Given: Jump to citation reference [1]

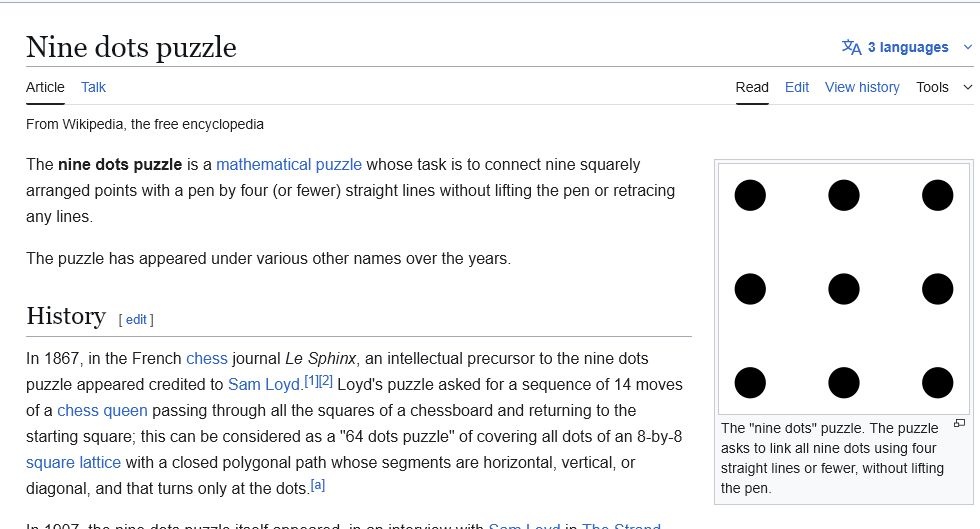Looking at the screenshot, I should click(311, 381).
